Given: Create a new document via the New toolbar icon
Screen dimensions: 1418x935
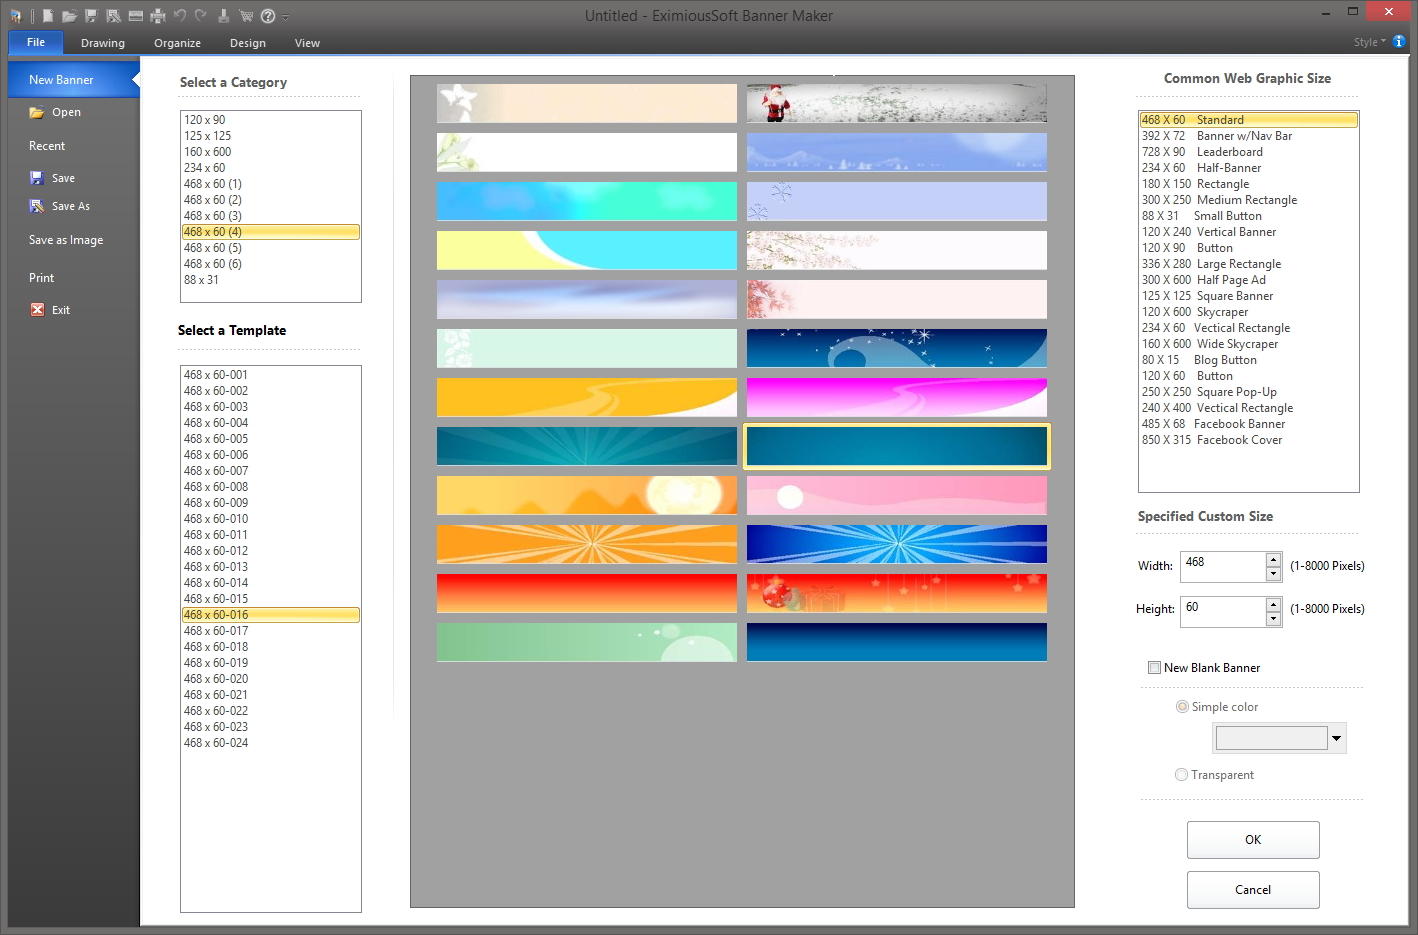Looking at the screenshot, I should [x=49, y=15].
